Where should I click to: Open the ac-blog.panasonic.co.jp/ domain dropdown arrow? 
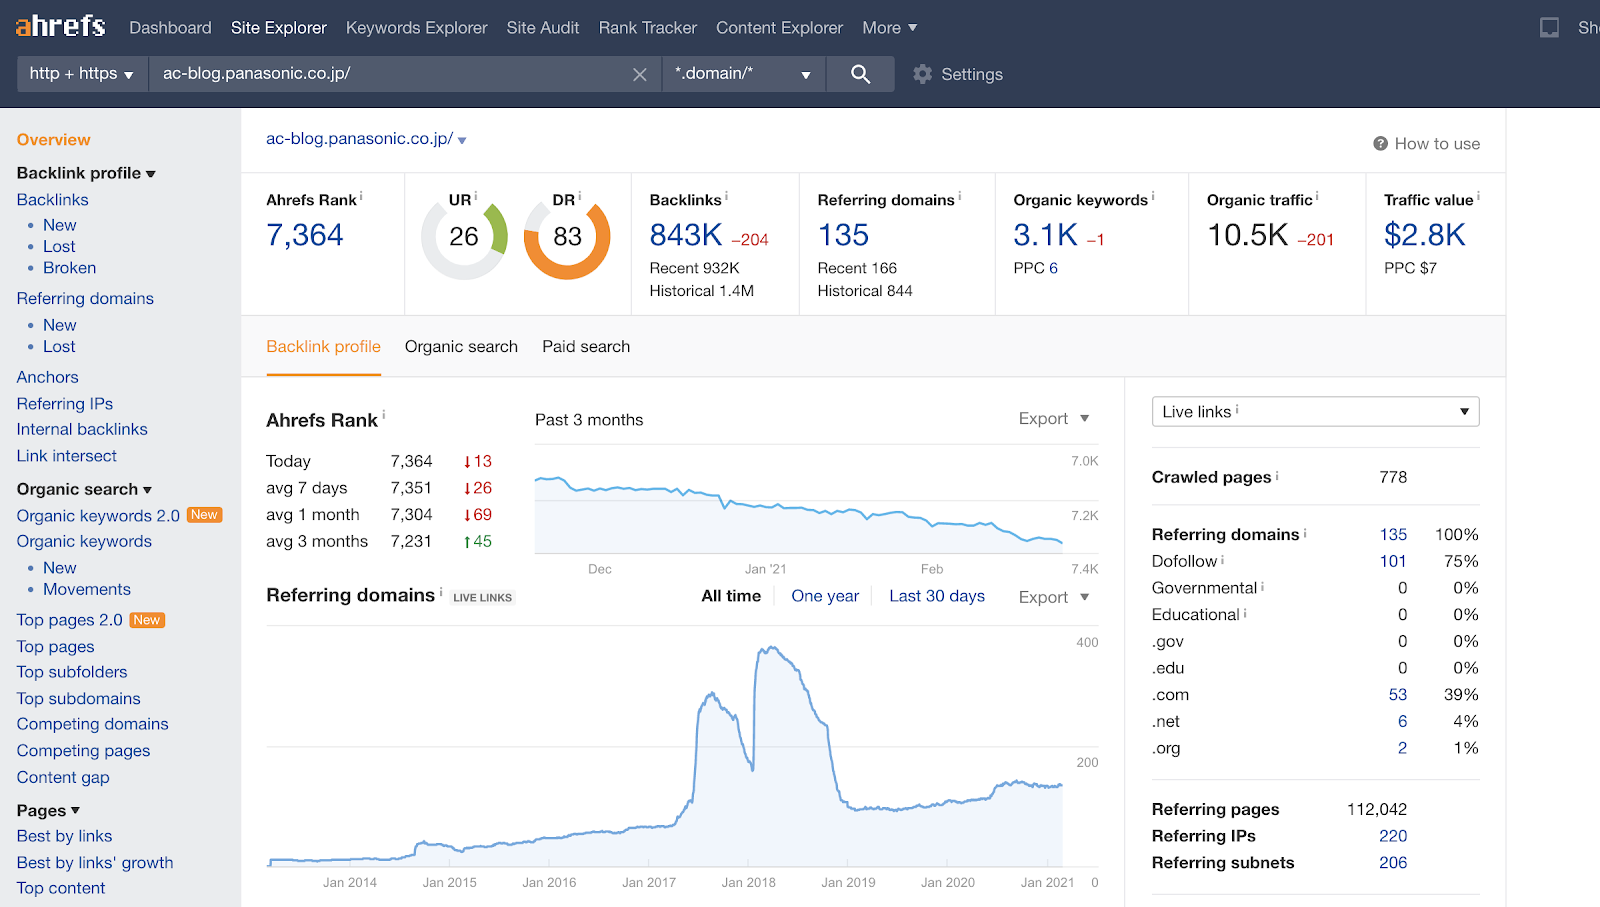pyautogui.click(x=462, y=141)
